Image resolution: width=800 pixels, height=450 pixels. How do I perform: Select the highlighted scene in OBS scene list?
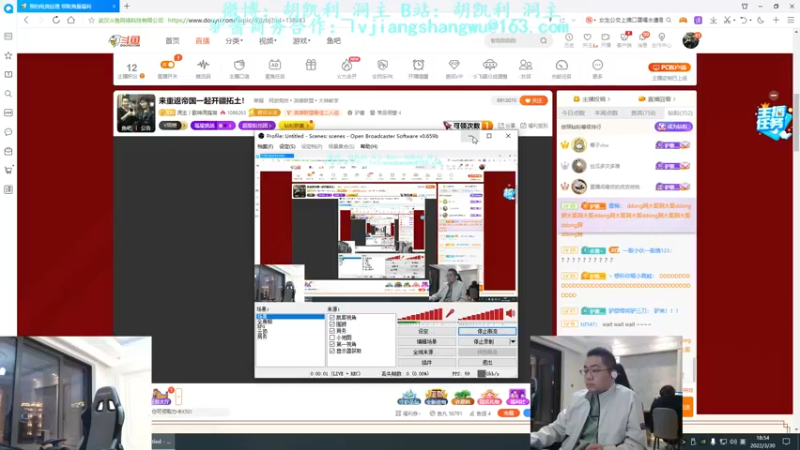[x=290, y=317]
